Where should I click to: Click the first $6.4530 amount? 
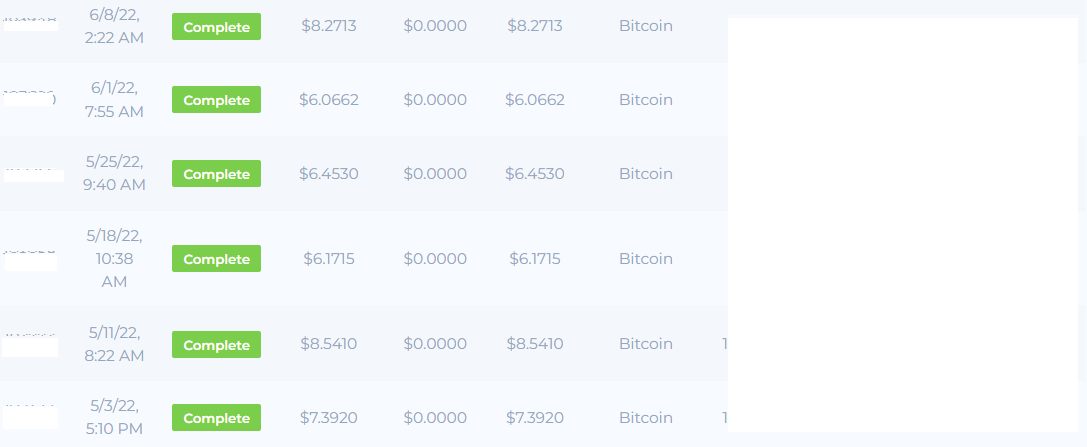(x=329, y=173)
